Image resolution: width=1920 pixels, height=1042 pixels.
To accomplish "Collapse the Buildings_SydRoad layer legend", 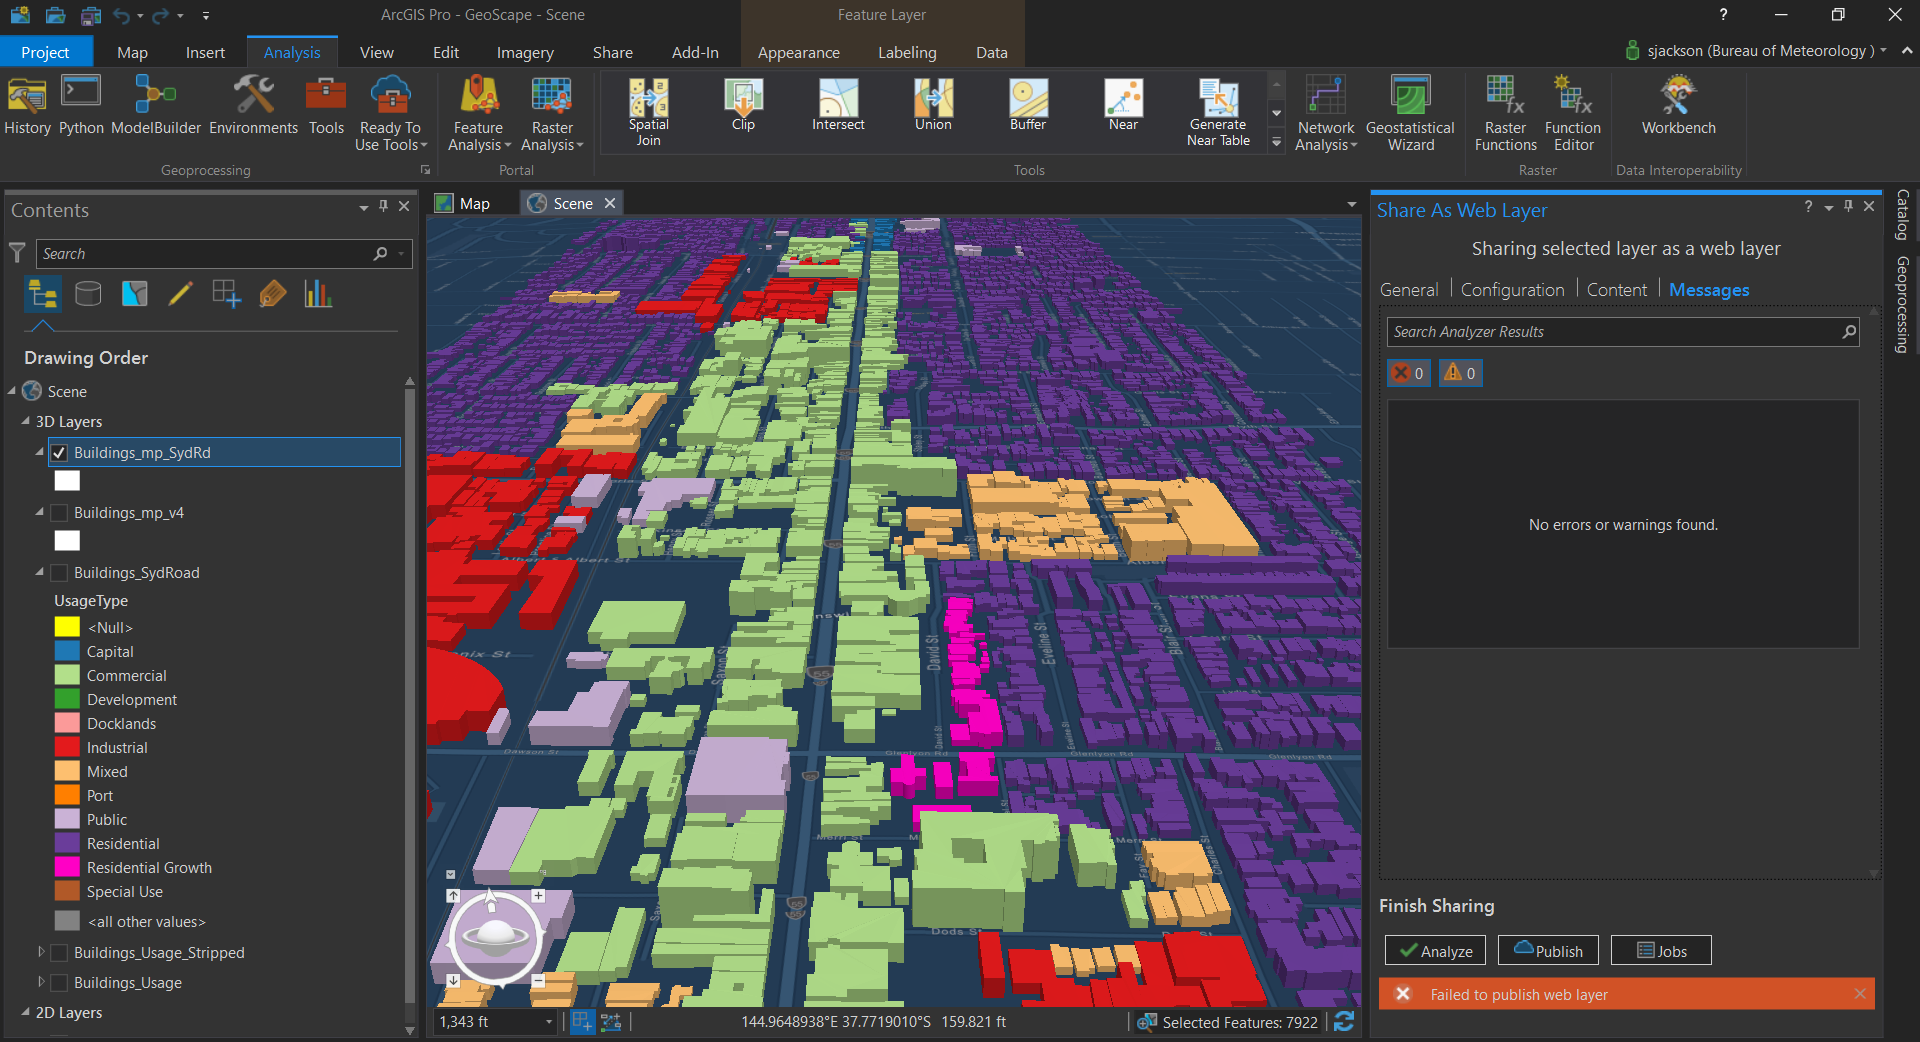I will [x=40, y=572].
